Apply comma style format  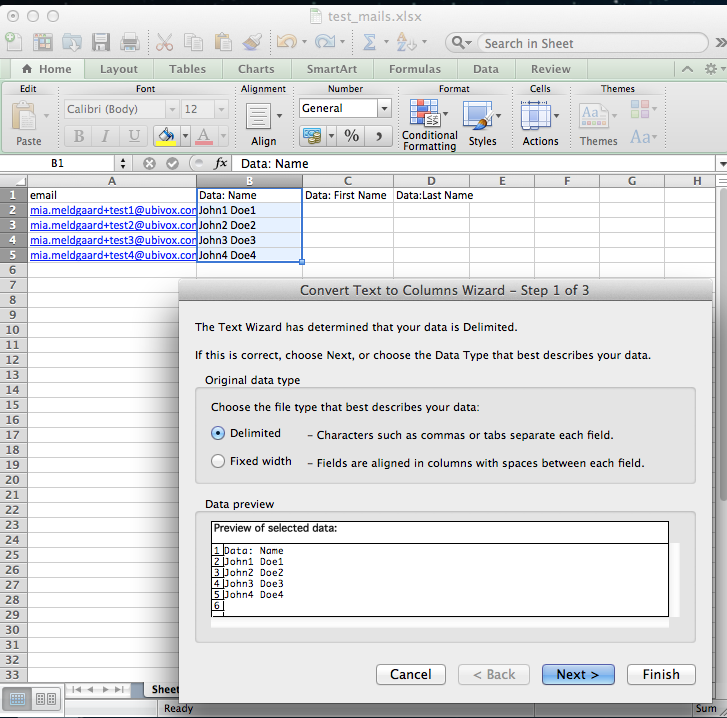click(x=379, y=136)
